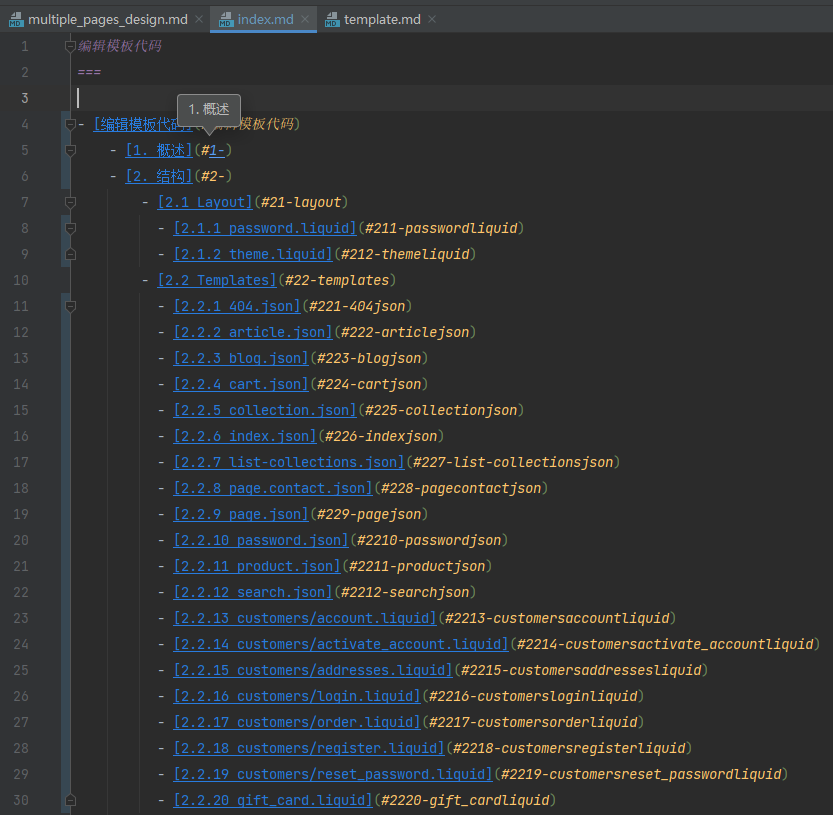Close the index.md editor tab
Viewport: 833px width, 815px height.
click(x=305, y=19)
